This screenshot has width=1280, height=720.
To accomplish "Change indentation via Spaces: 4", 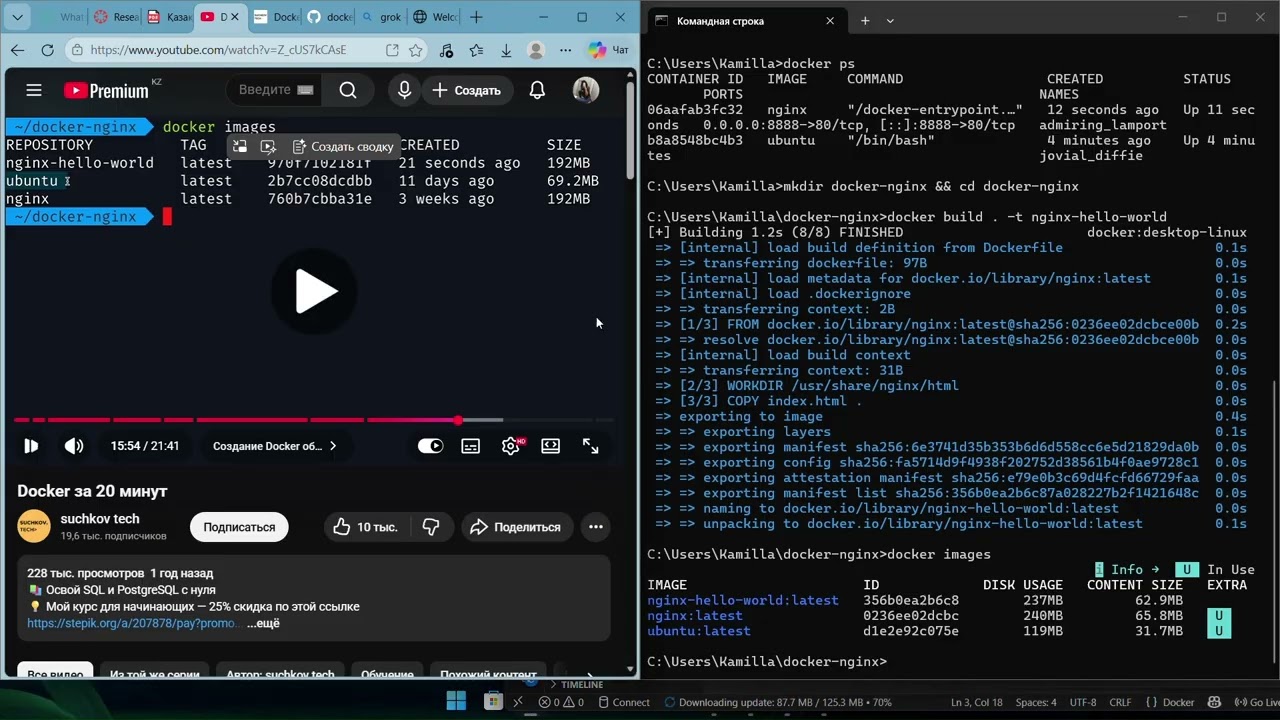I will [1036, 702].
